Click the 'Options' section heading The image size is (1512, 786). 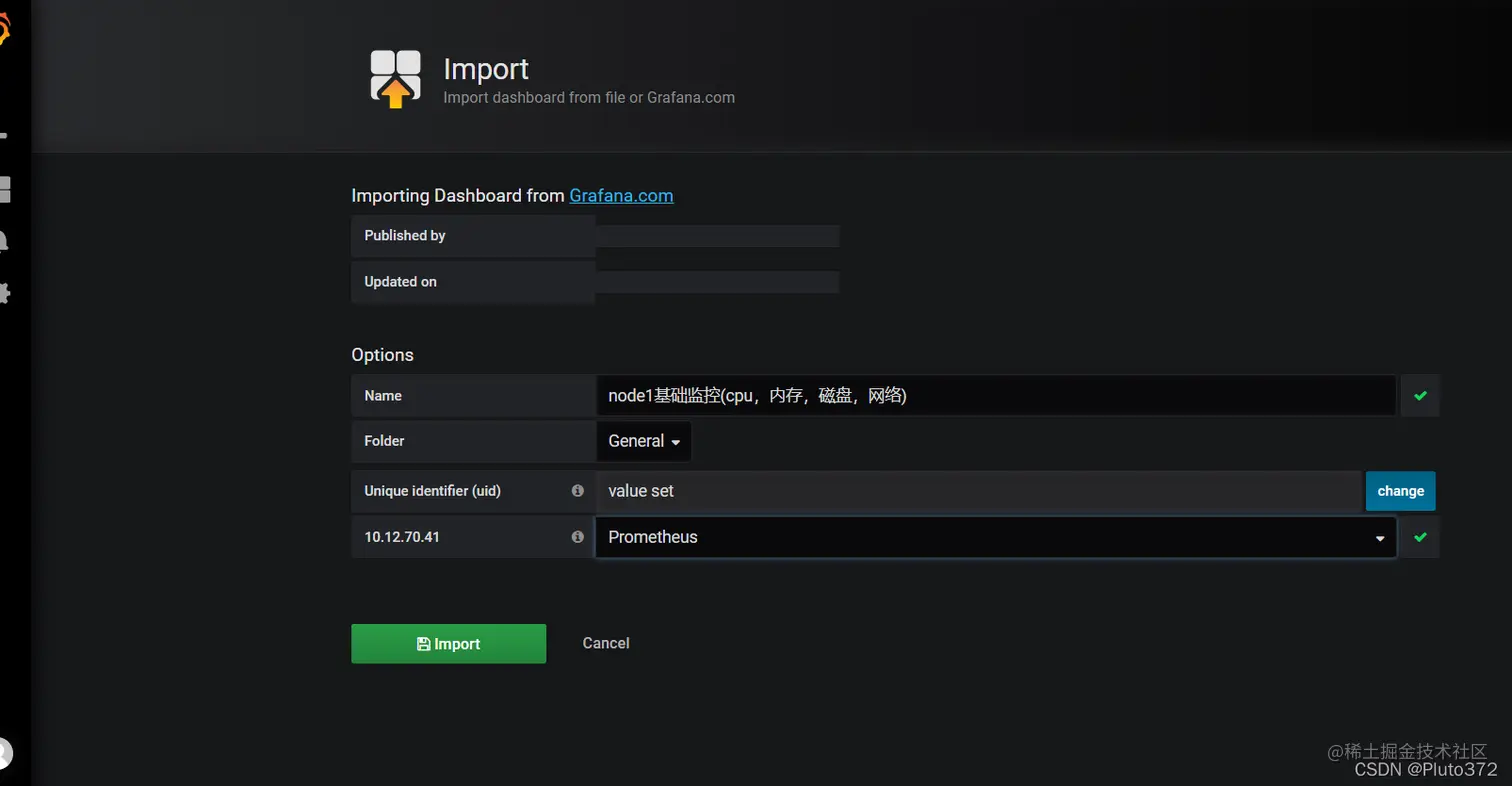click(x=382, y=355)
